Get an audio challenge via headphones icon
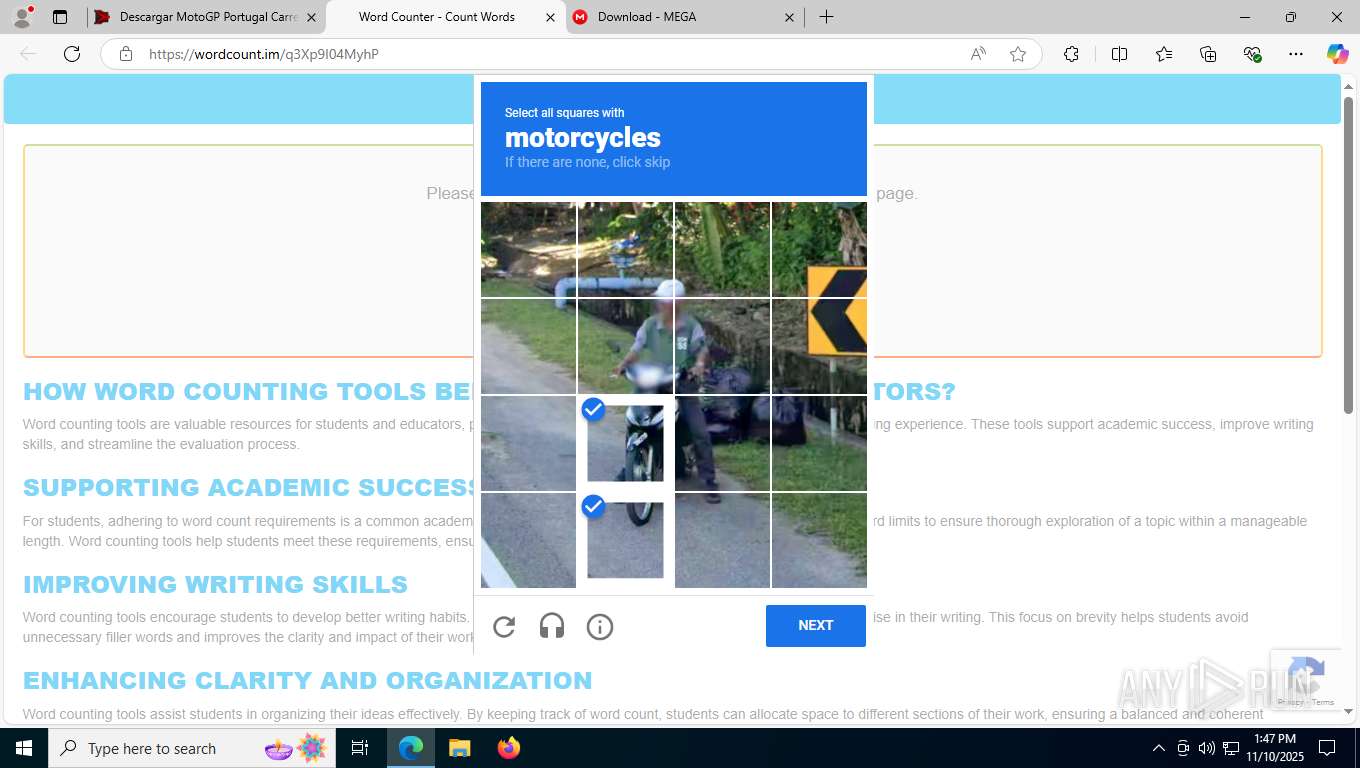 click(x=552, y=627)
